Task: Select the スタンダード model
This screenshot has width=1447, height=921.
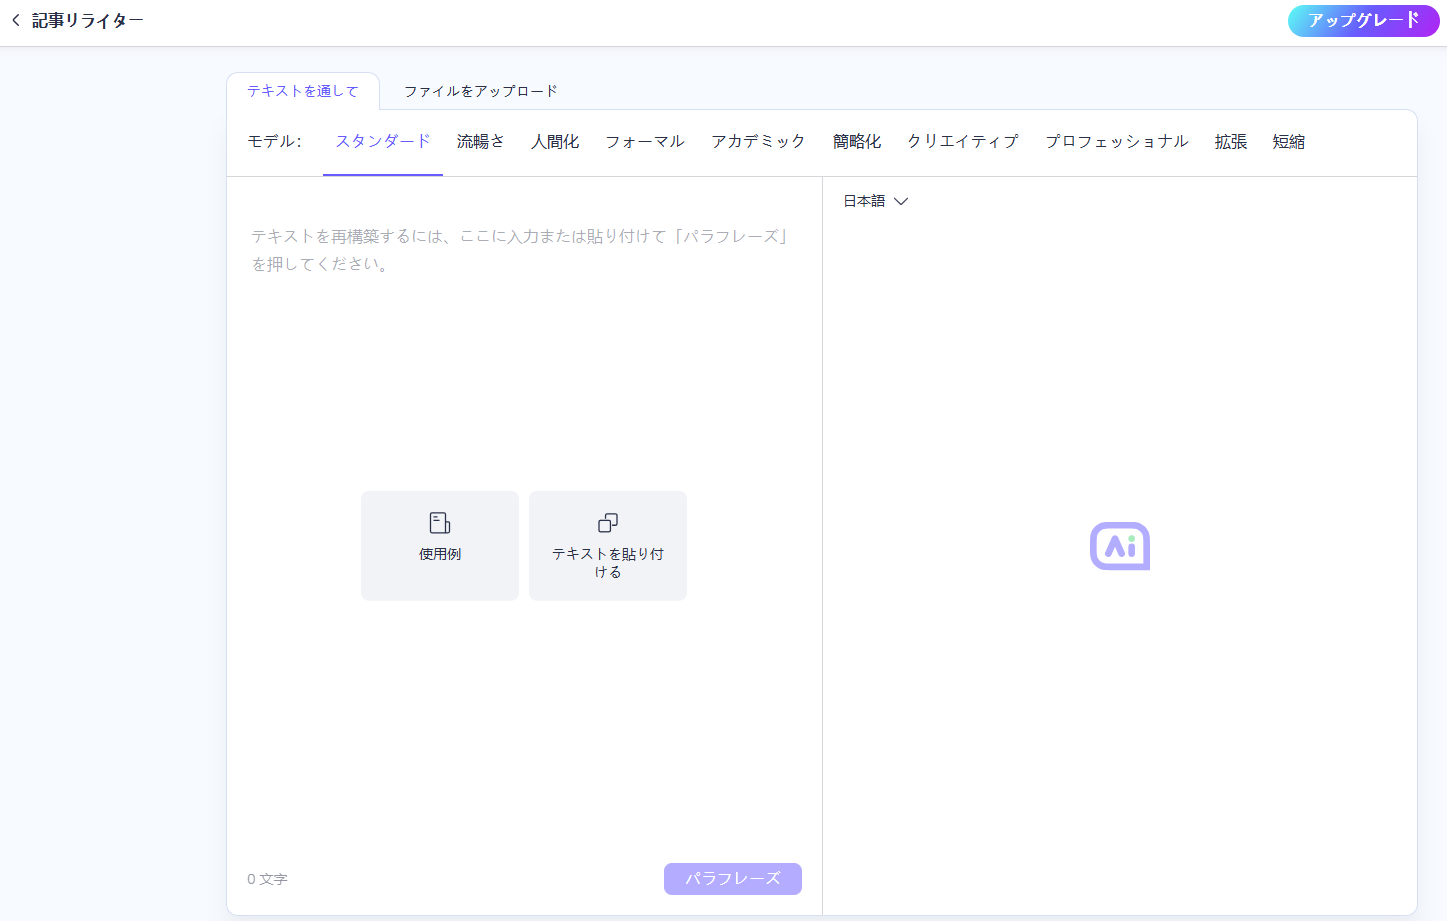Action: (x=383, y=141)
